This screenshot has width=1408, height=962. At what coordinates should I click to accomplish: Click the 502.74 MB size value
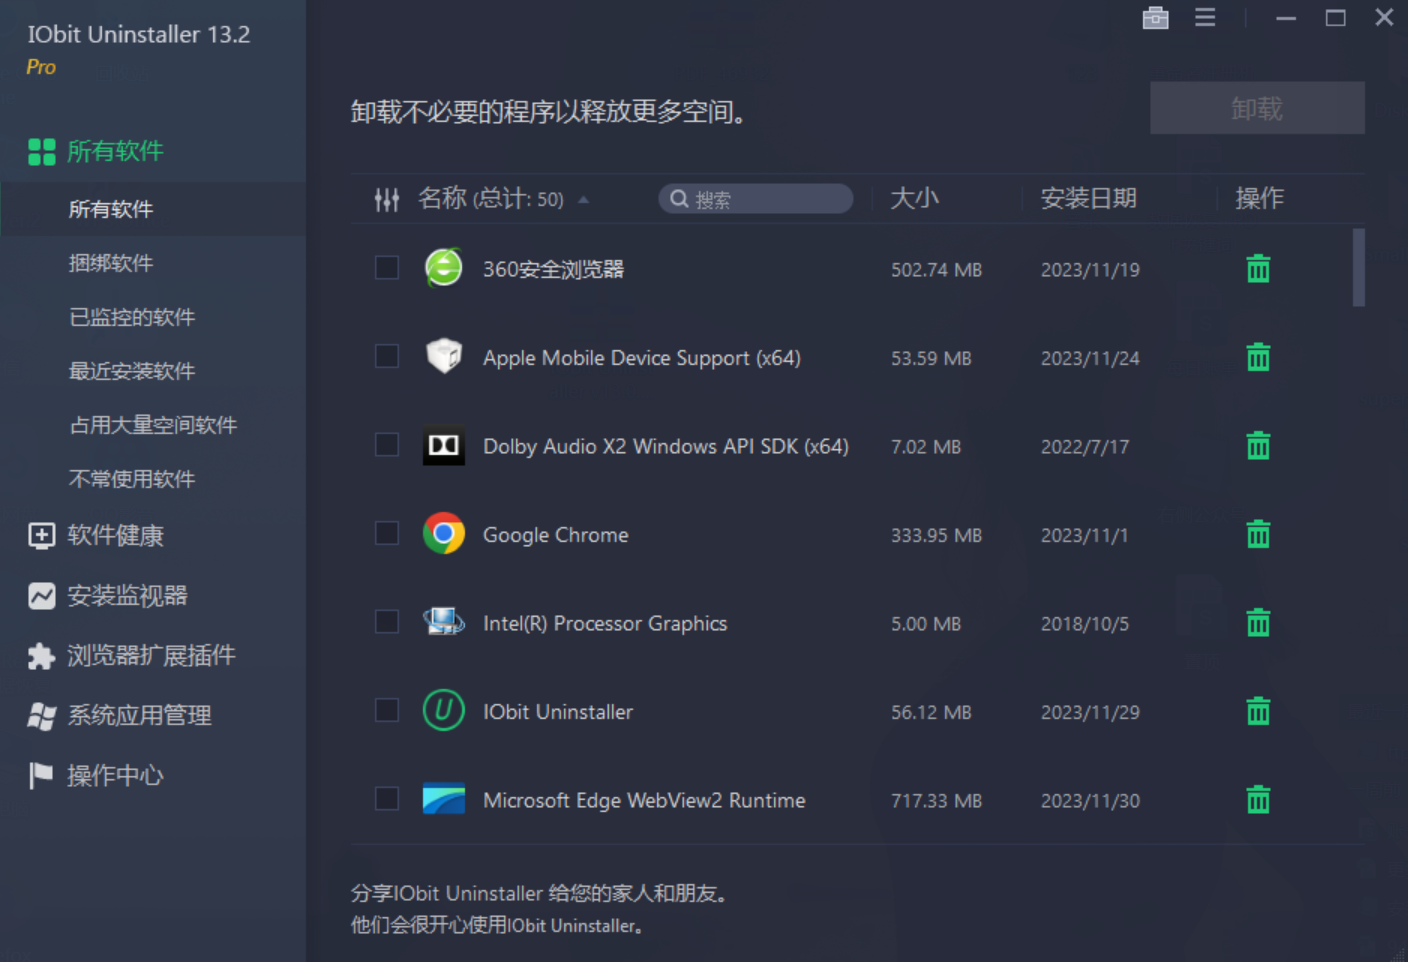[x=936, y=270]
